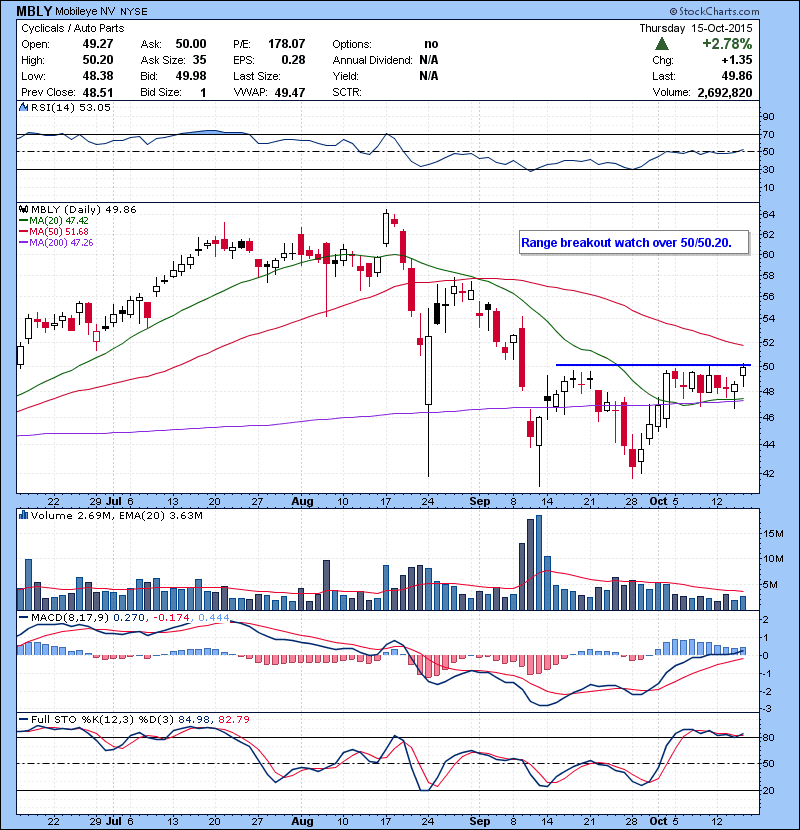Click the VWAP value 49.47

[290, 92]
